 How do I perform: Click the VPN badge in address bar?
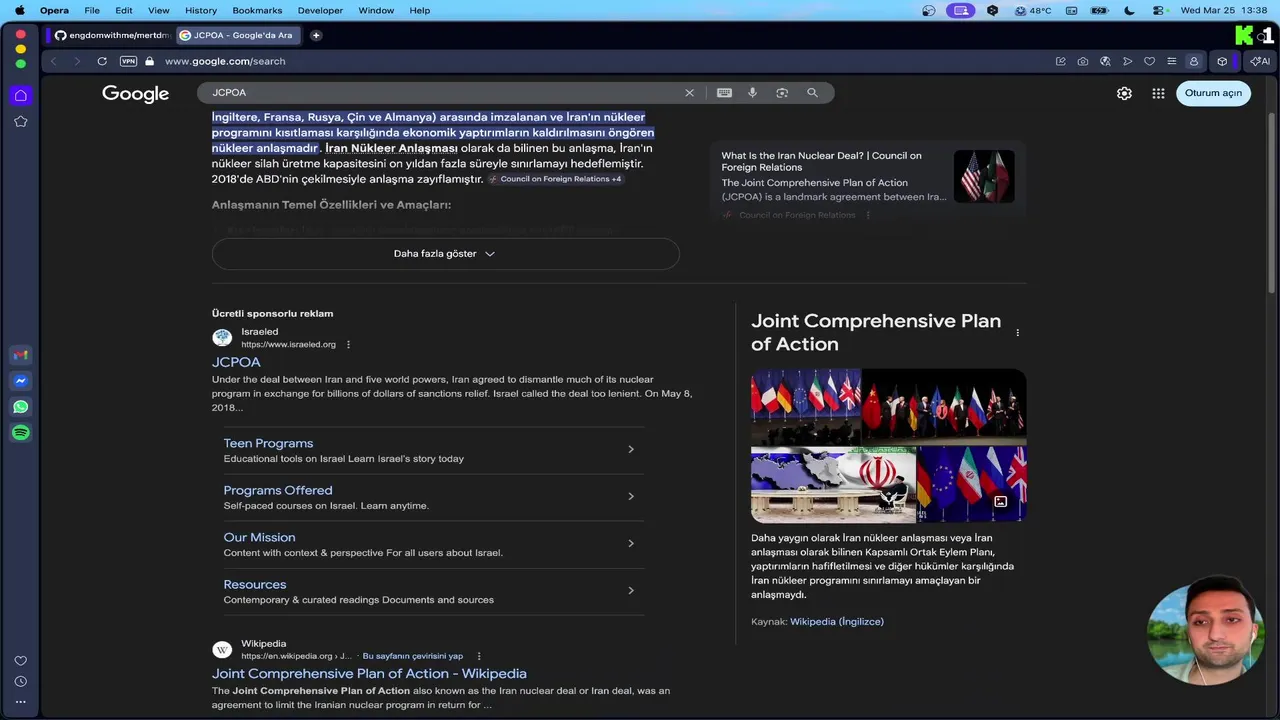point(128,61)
